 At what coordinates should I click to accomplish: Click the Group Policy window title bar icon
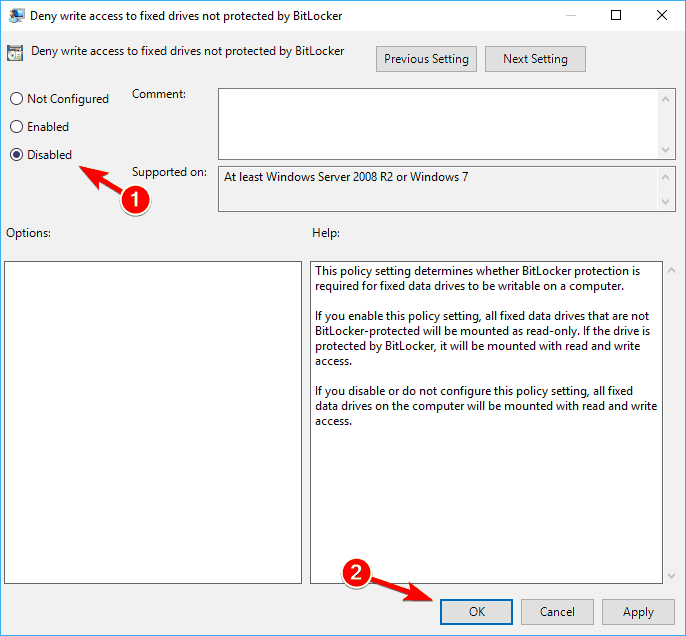16,15
